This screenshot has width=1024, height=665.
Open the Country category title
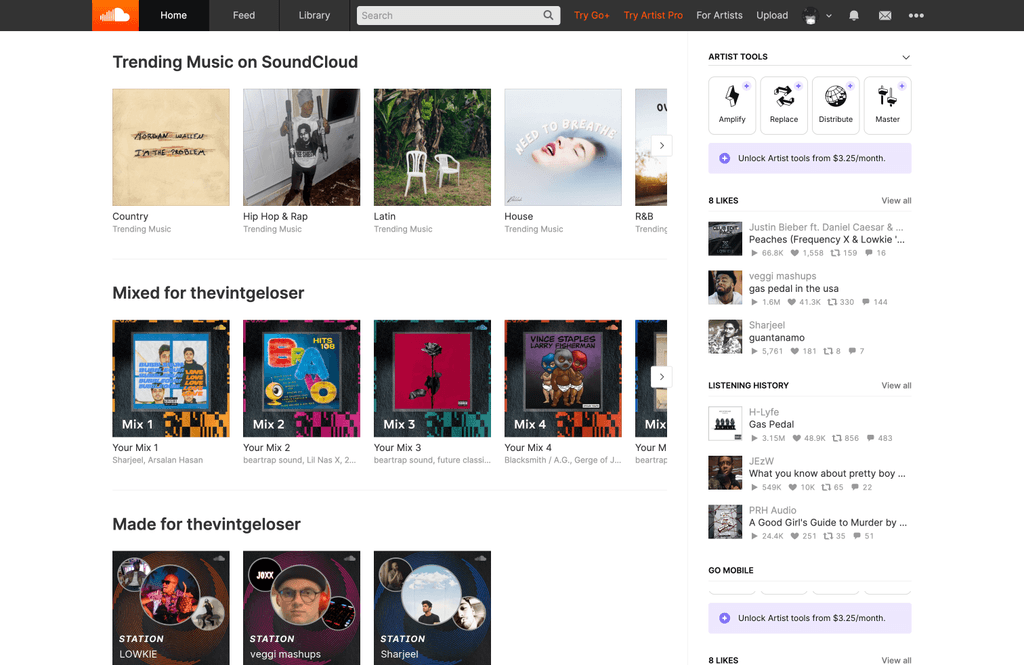[130, 216]
